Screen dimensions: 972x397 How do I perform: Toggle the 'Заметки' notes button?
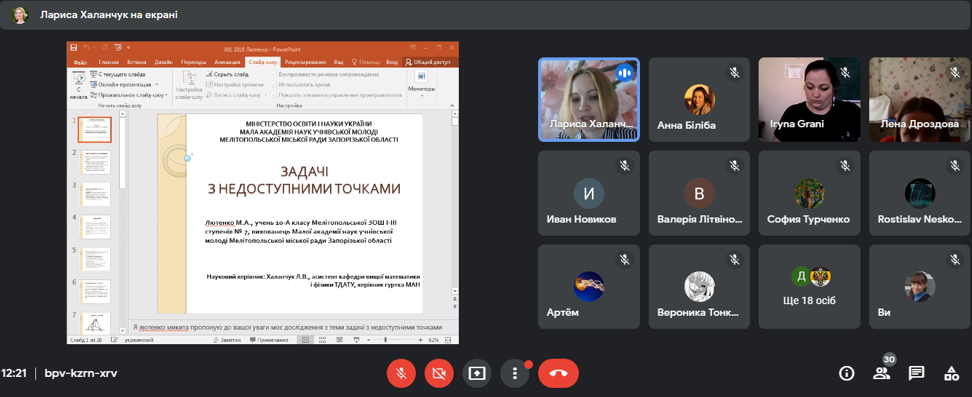point(228,340)
